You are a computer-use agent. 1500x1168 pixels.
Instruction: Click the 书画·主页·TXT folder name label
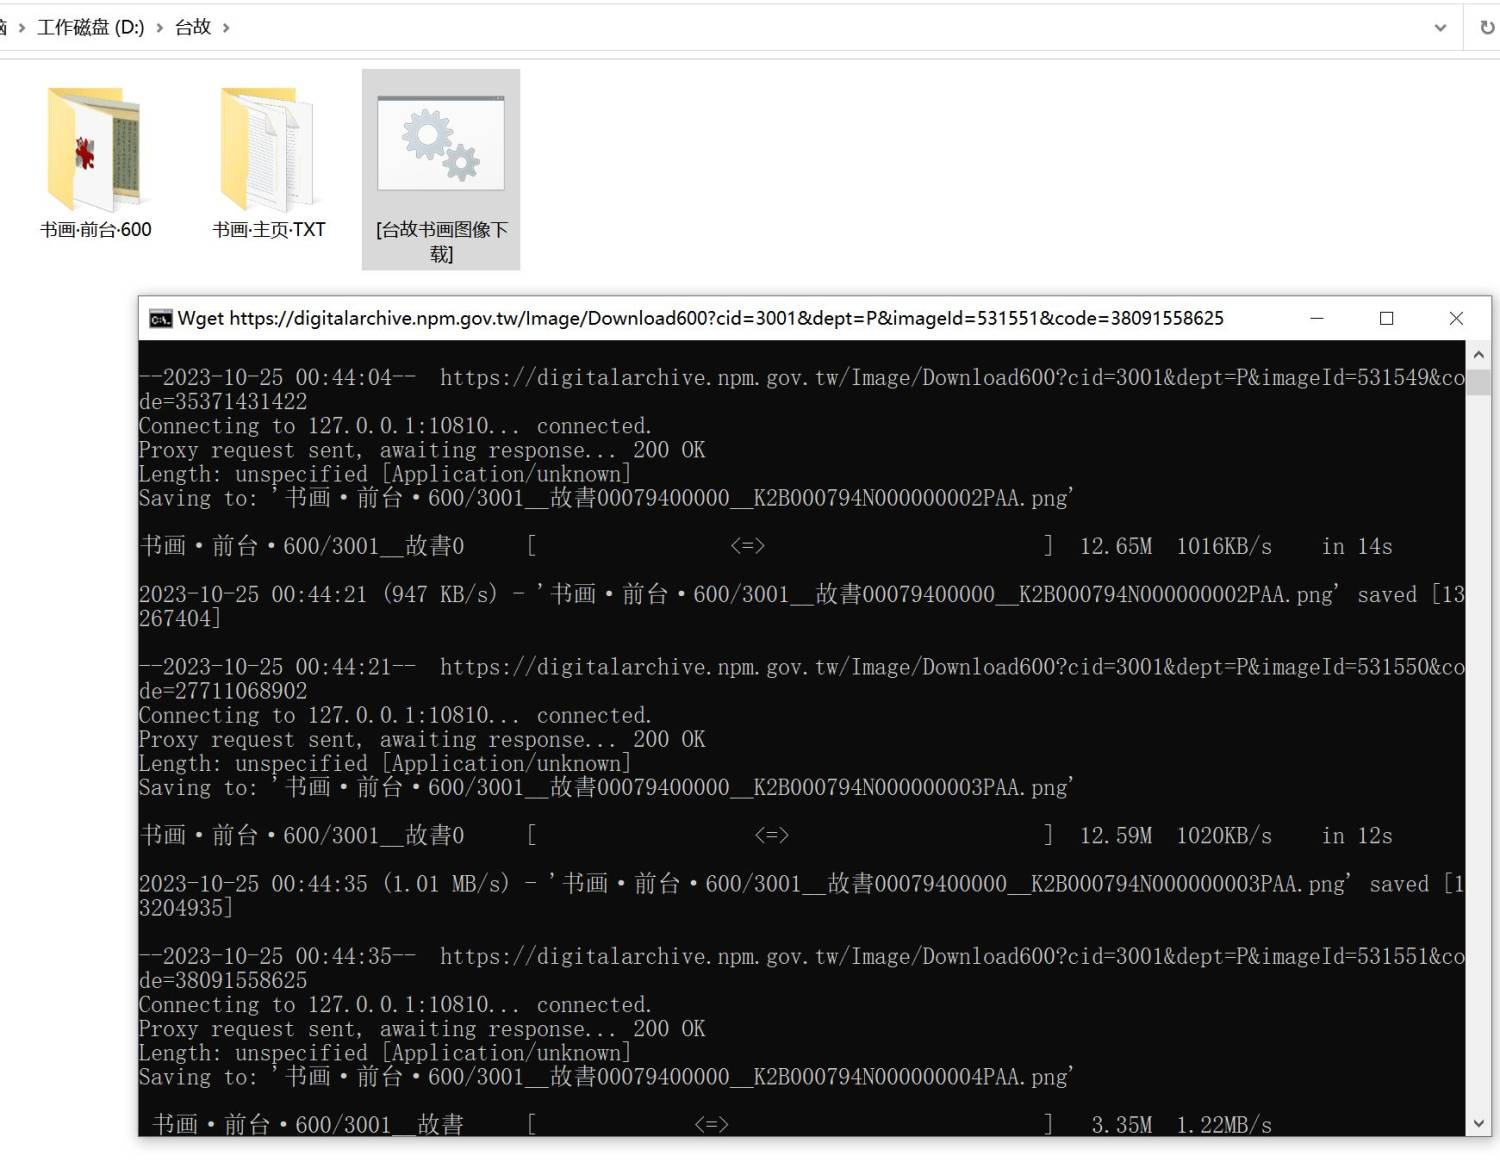tap(268, 230)
